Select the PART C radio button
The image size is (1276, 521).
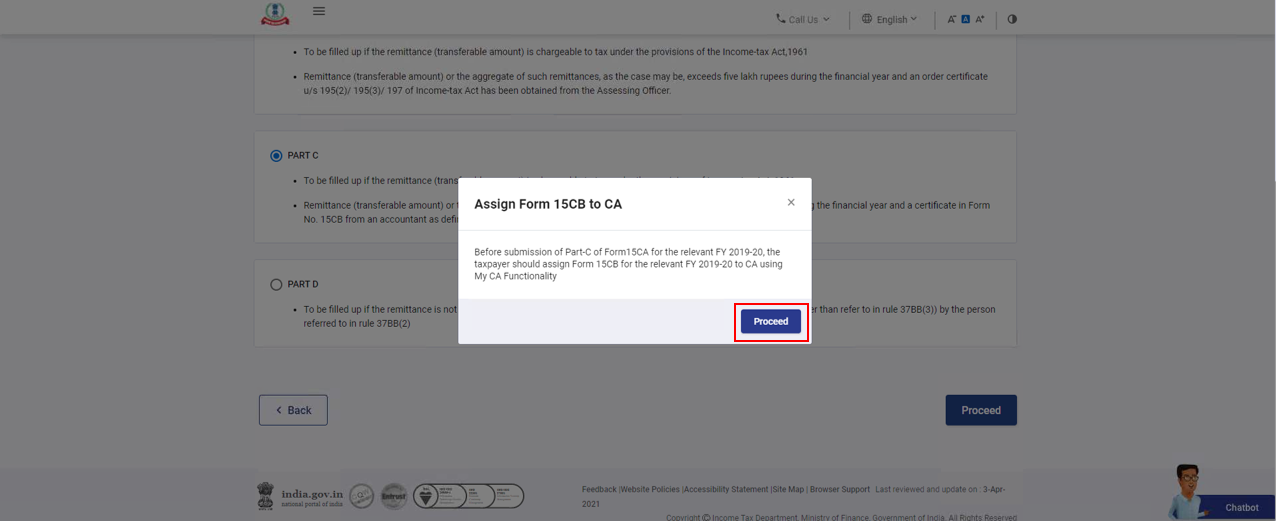click(x=276, y=156)
